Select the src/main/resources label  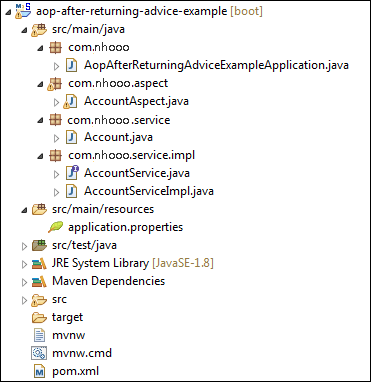[x=103, y=209]
